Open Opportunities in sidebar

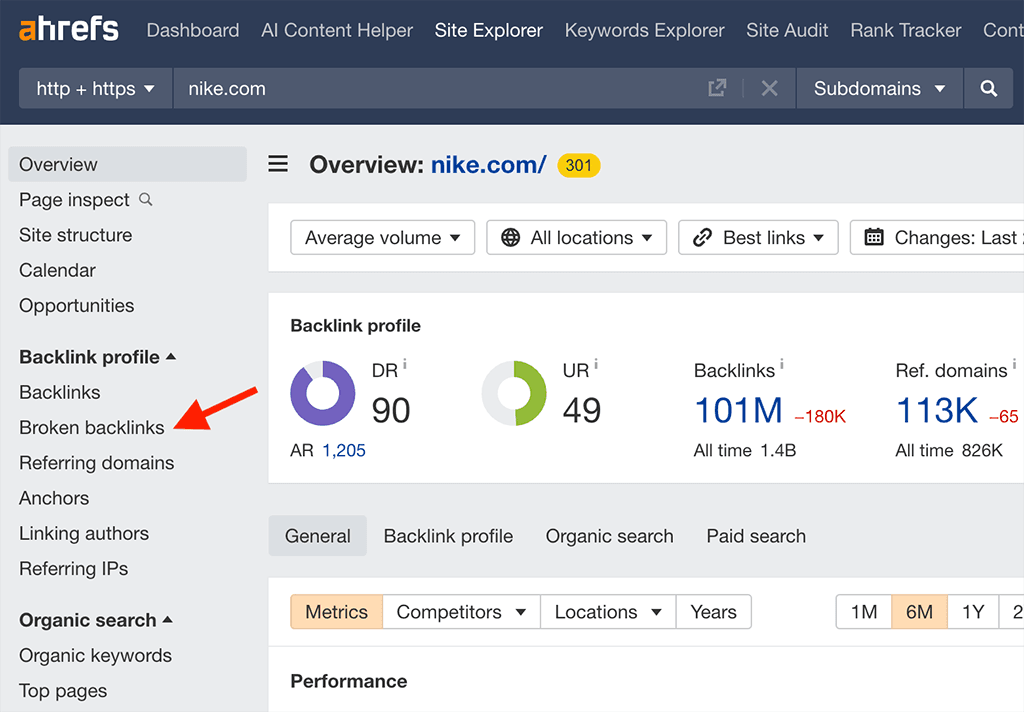[76, 305]
